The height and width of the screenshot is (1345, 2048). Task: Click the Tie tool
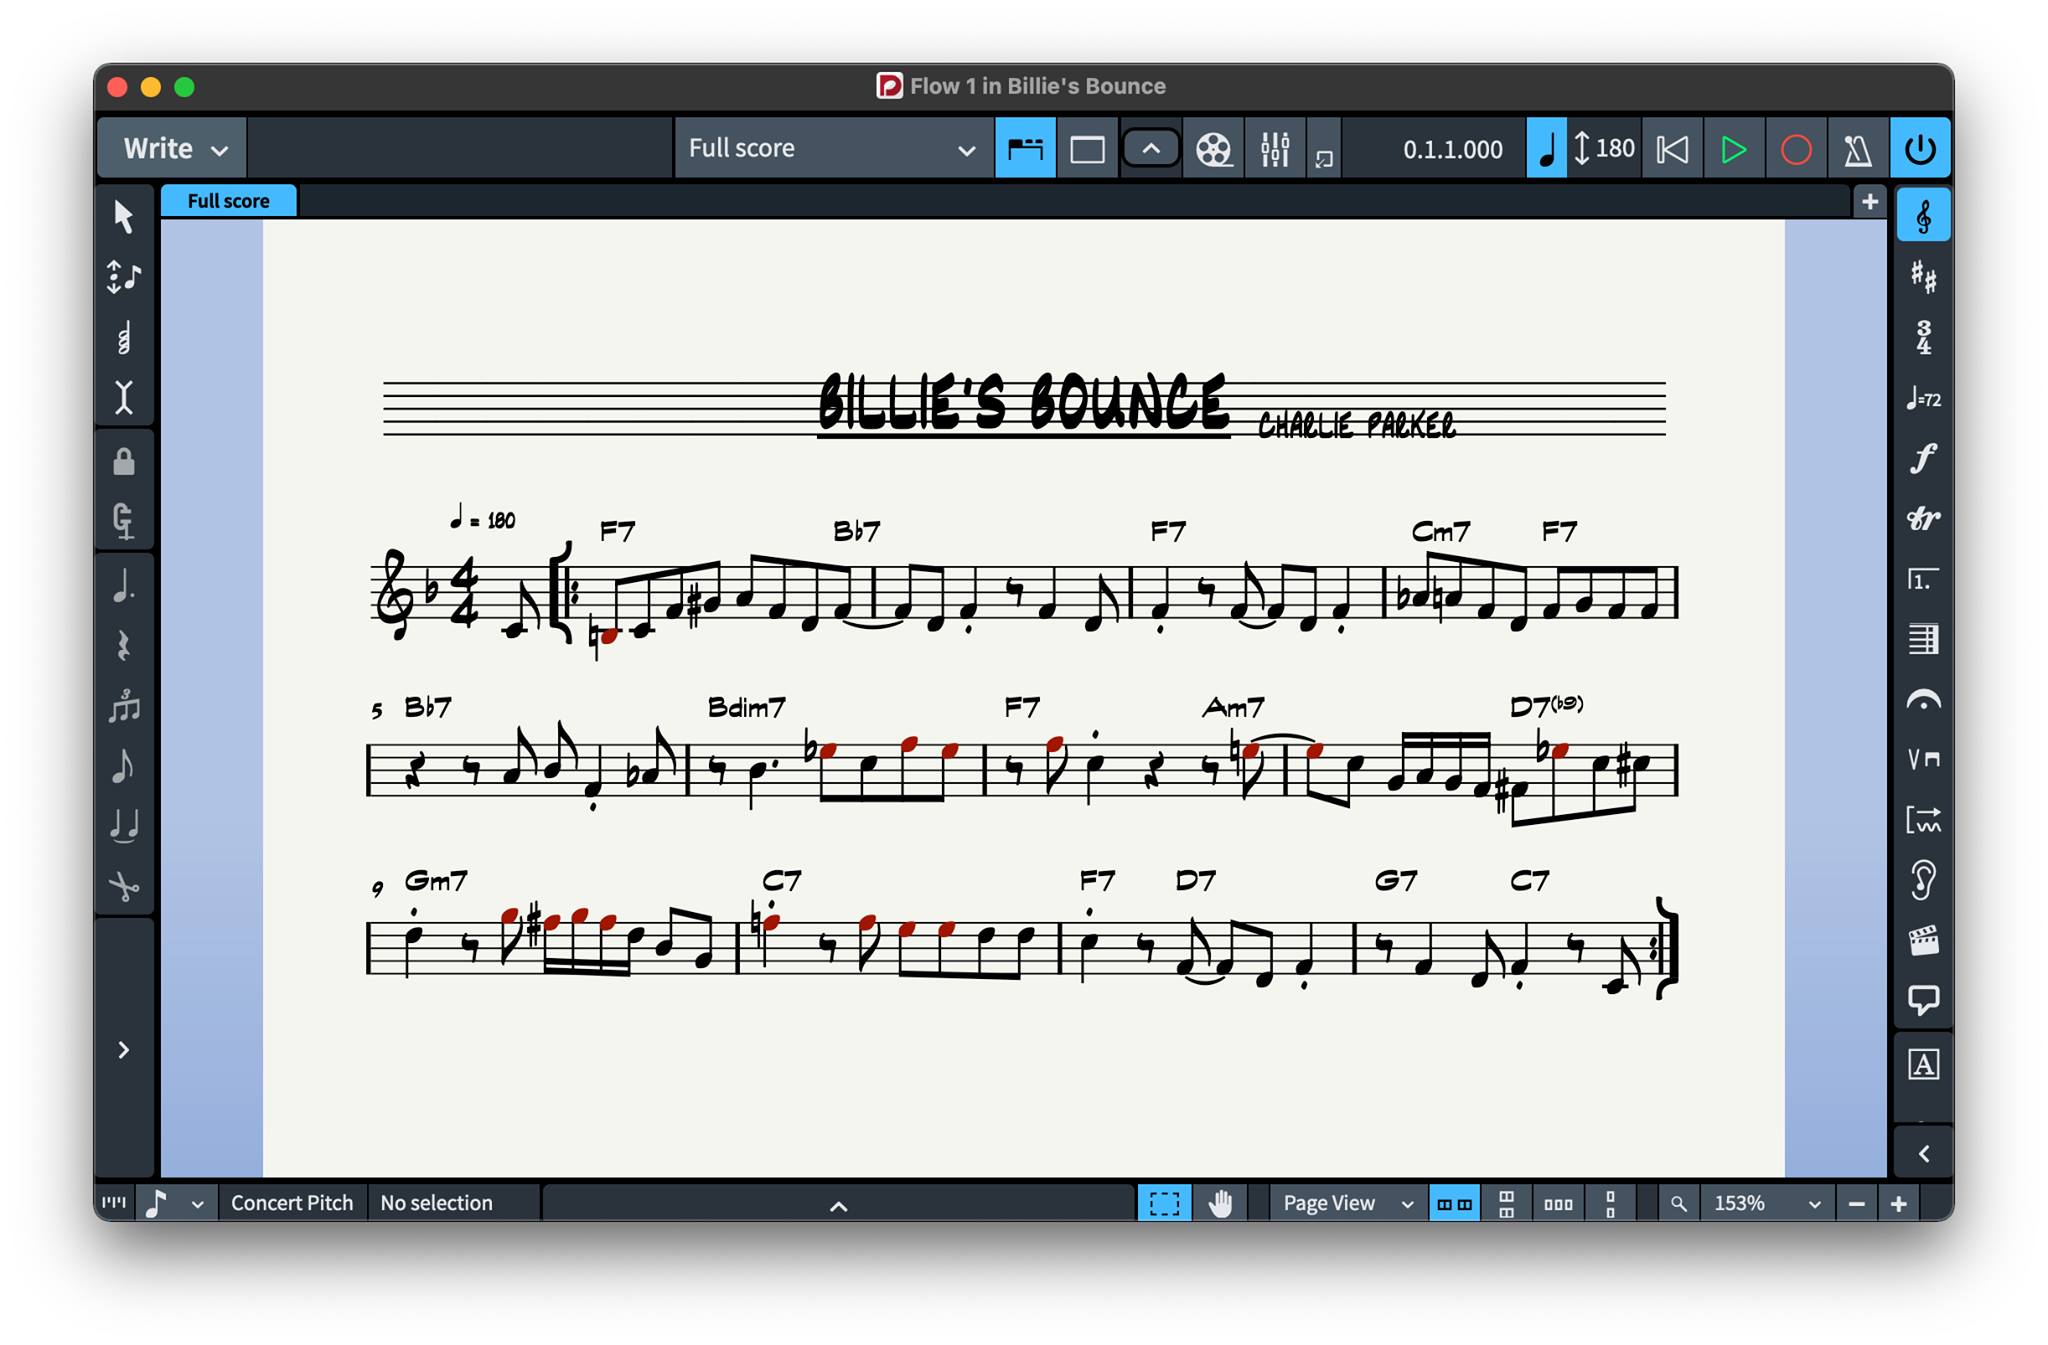point(124,826)
